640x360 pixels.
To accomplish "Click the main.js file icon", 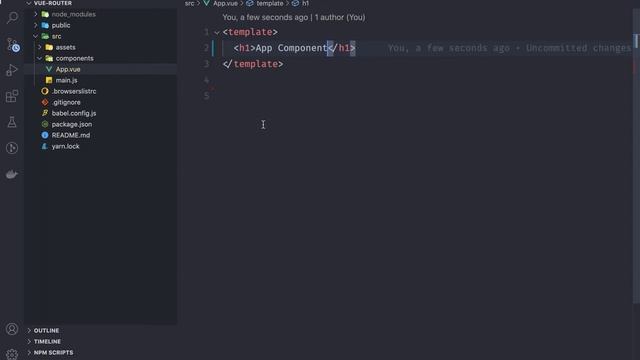I will click(x=49, y=80).
